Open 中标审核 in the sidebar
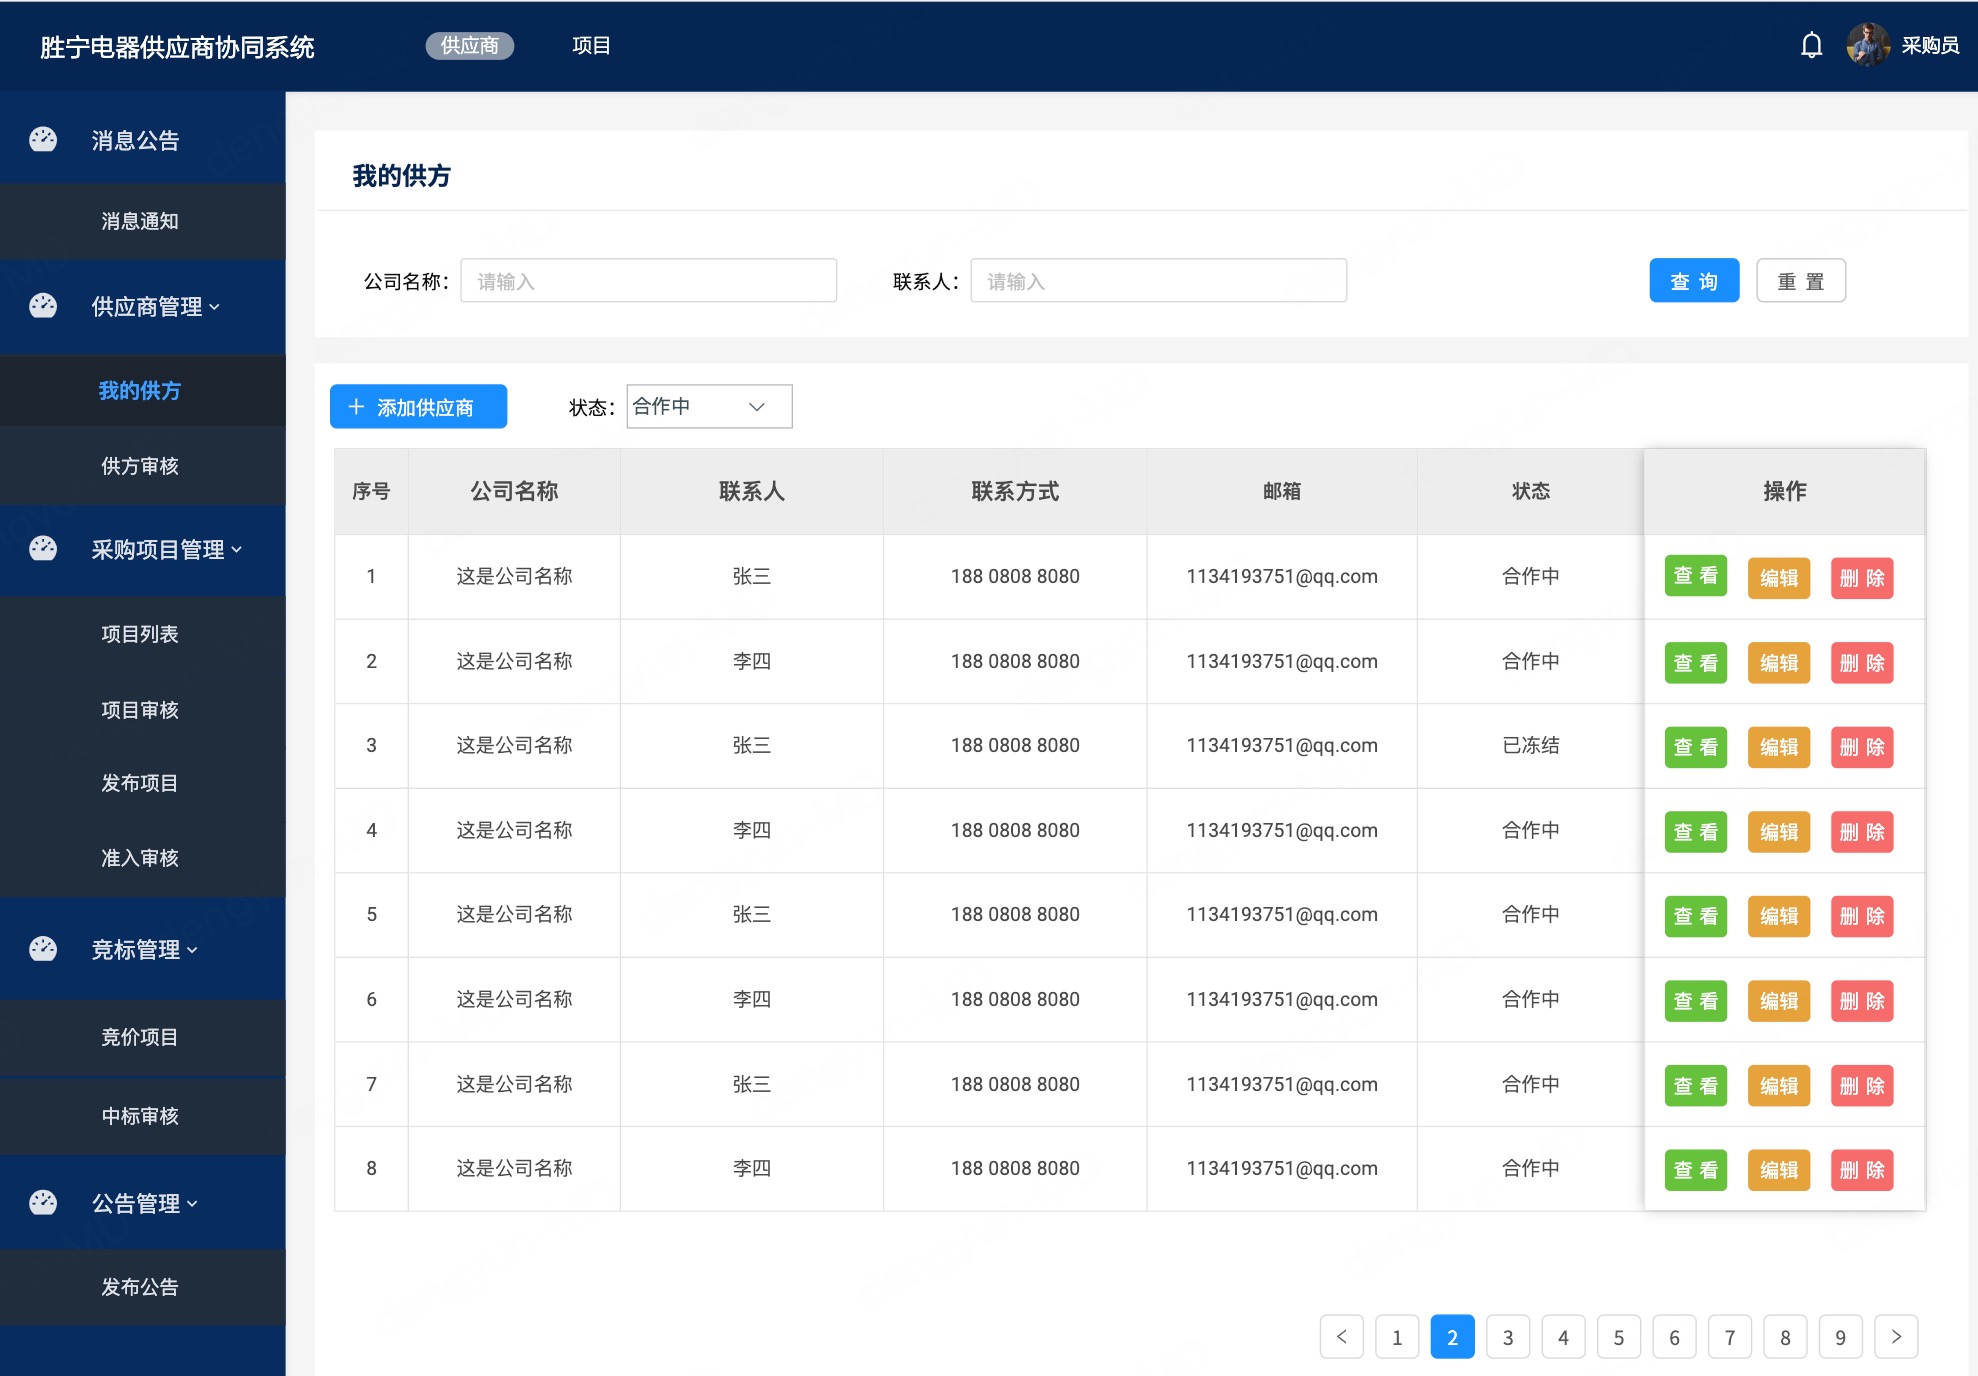The image size is (1978, 1376). click(140, 1116)
